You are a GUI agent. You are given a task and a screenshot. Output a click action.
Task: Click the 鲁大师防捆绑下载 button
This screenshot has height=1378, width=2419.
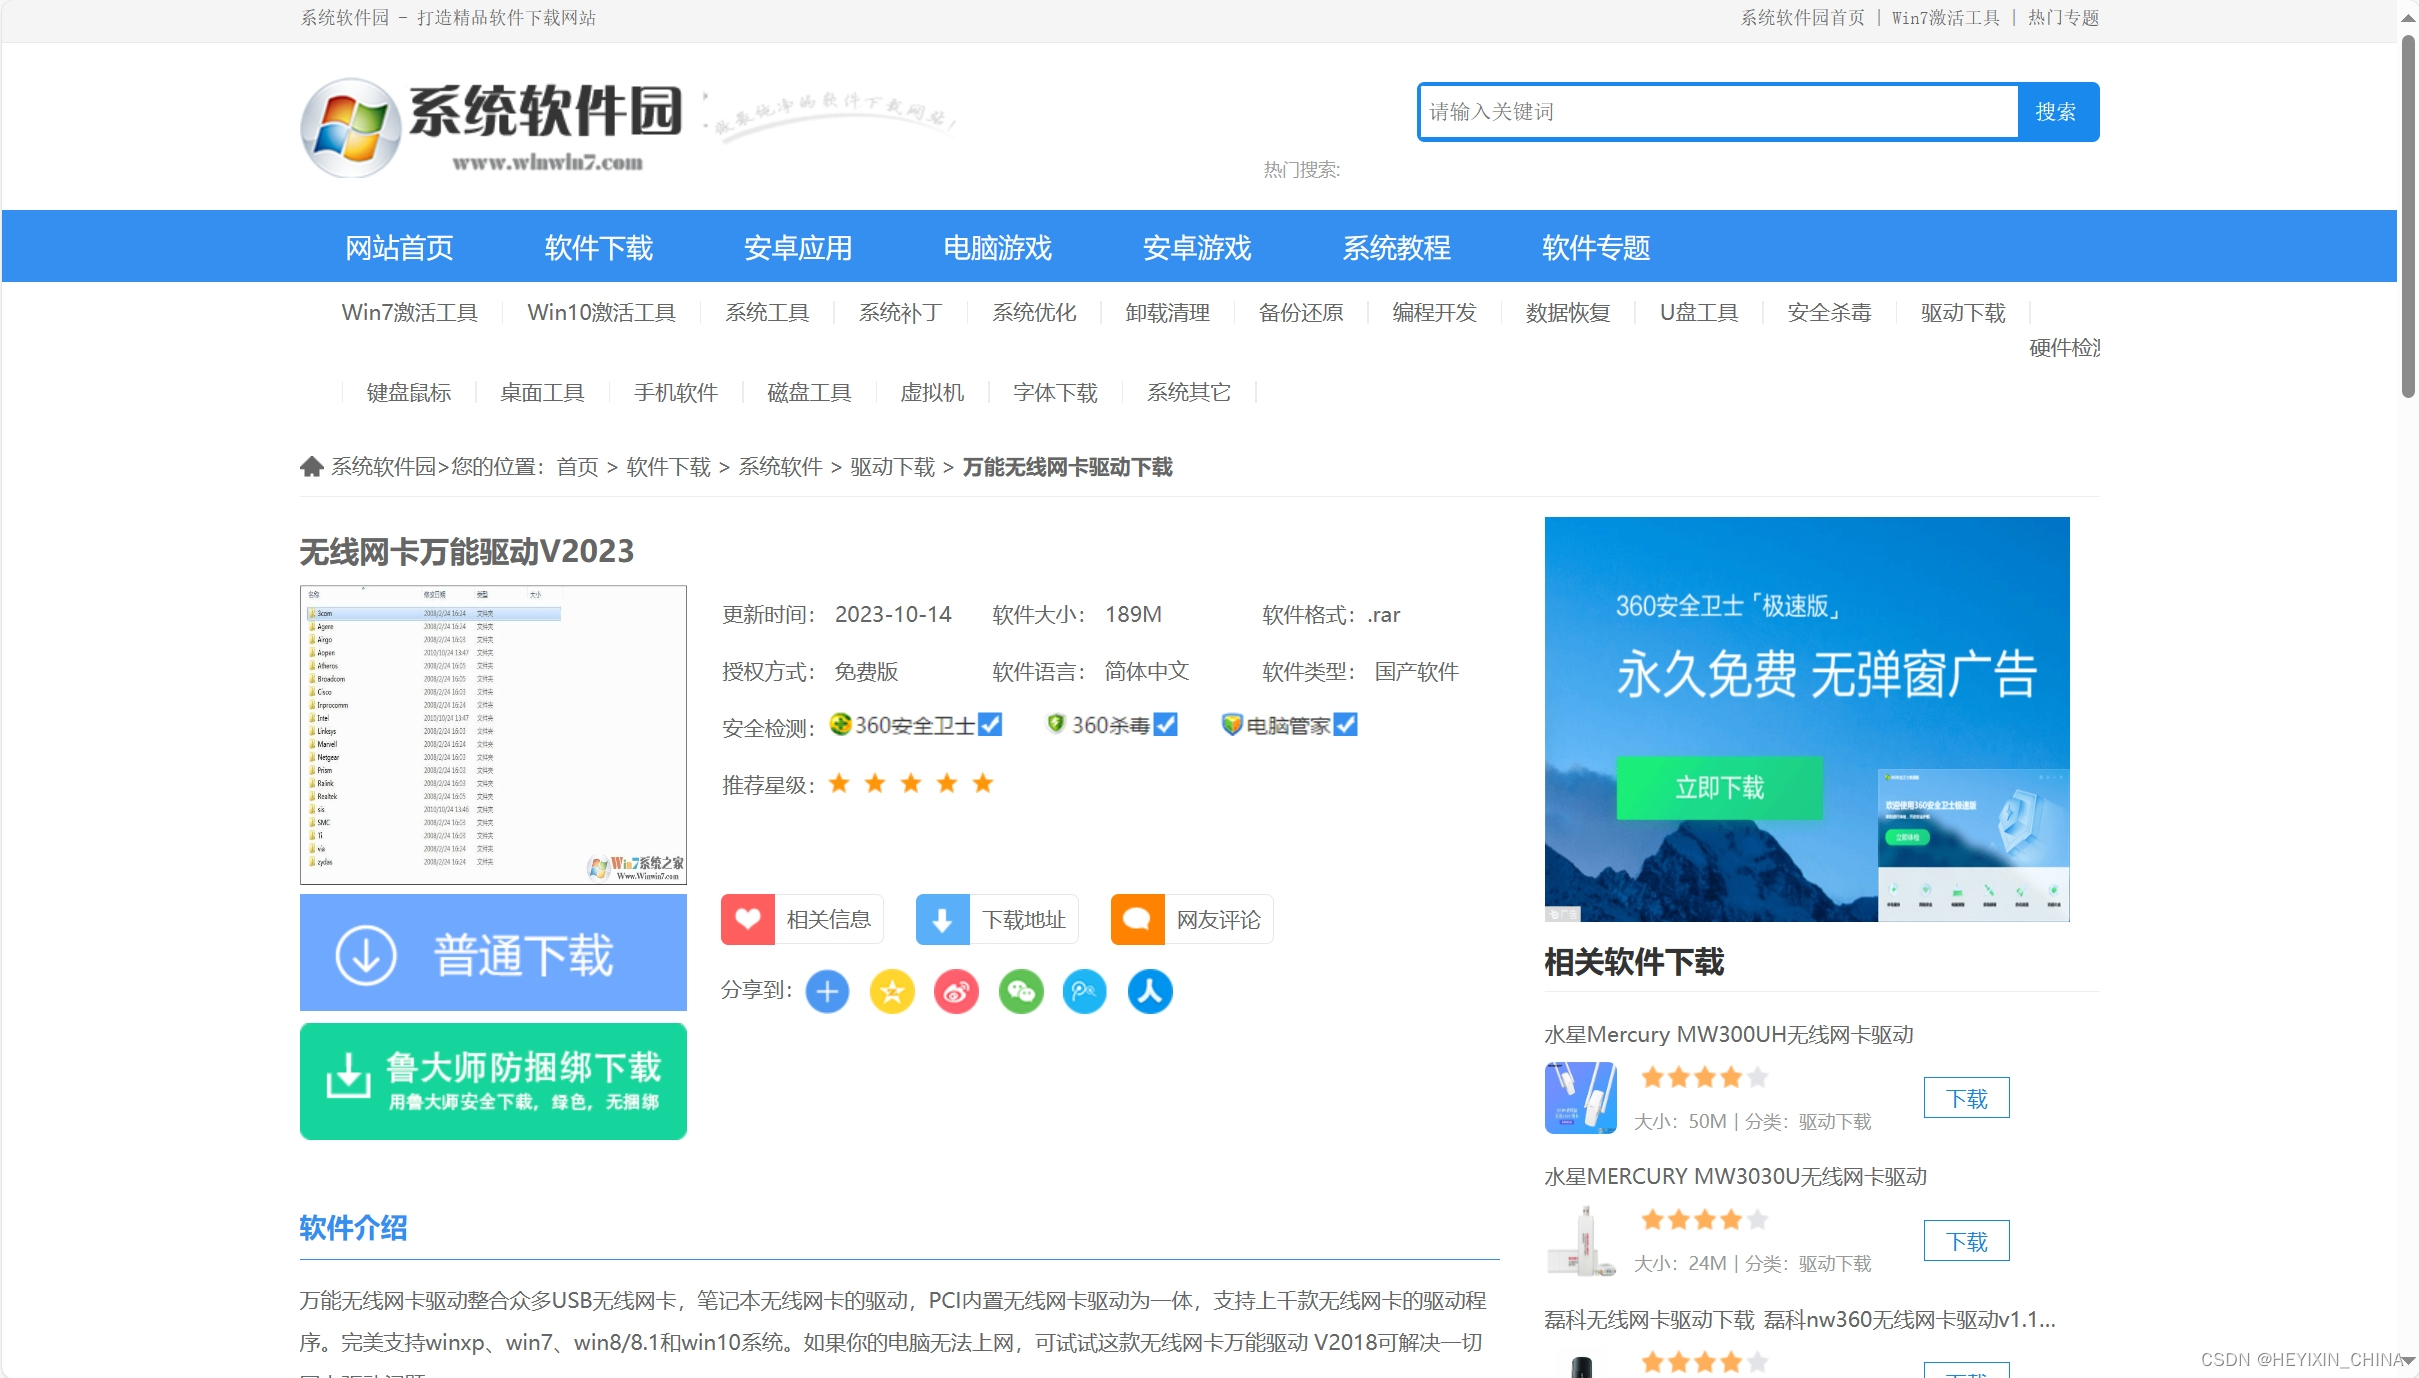pos(493,1081)
